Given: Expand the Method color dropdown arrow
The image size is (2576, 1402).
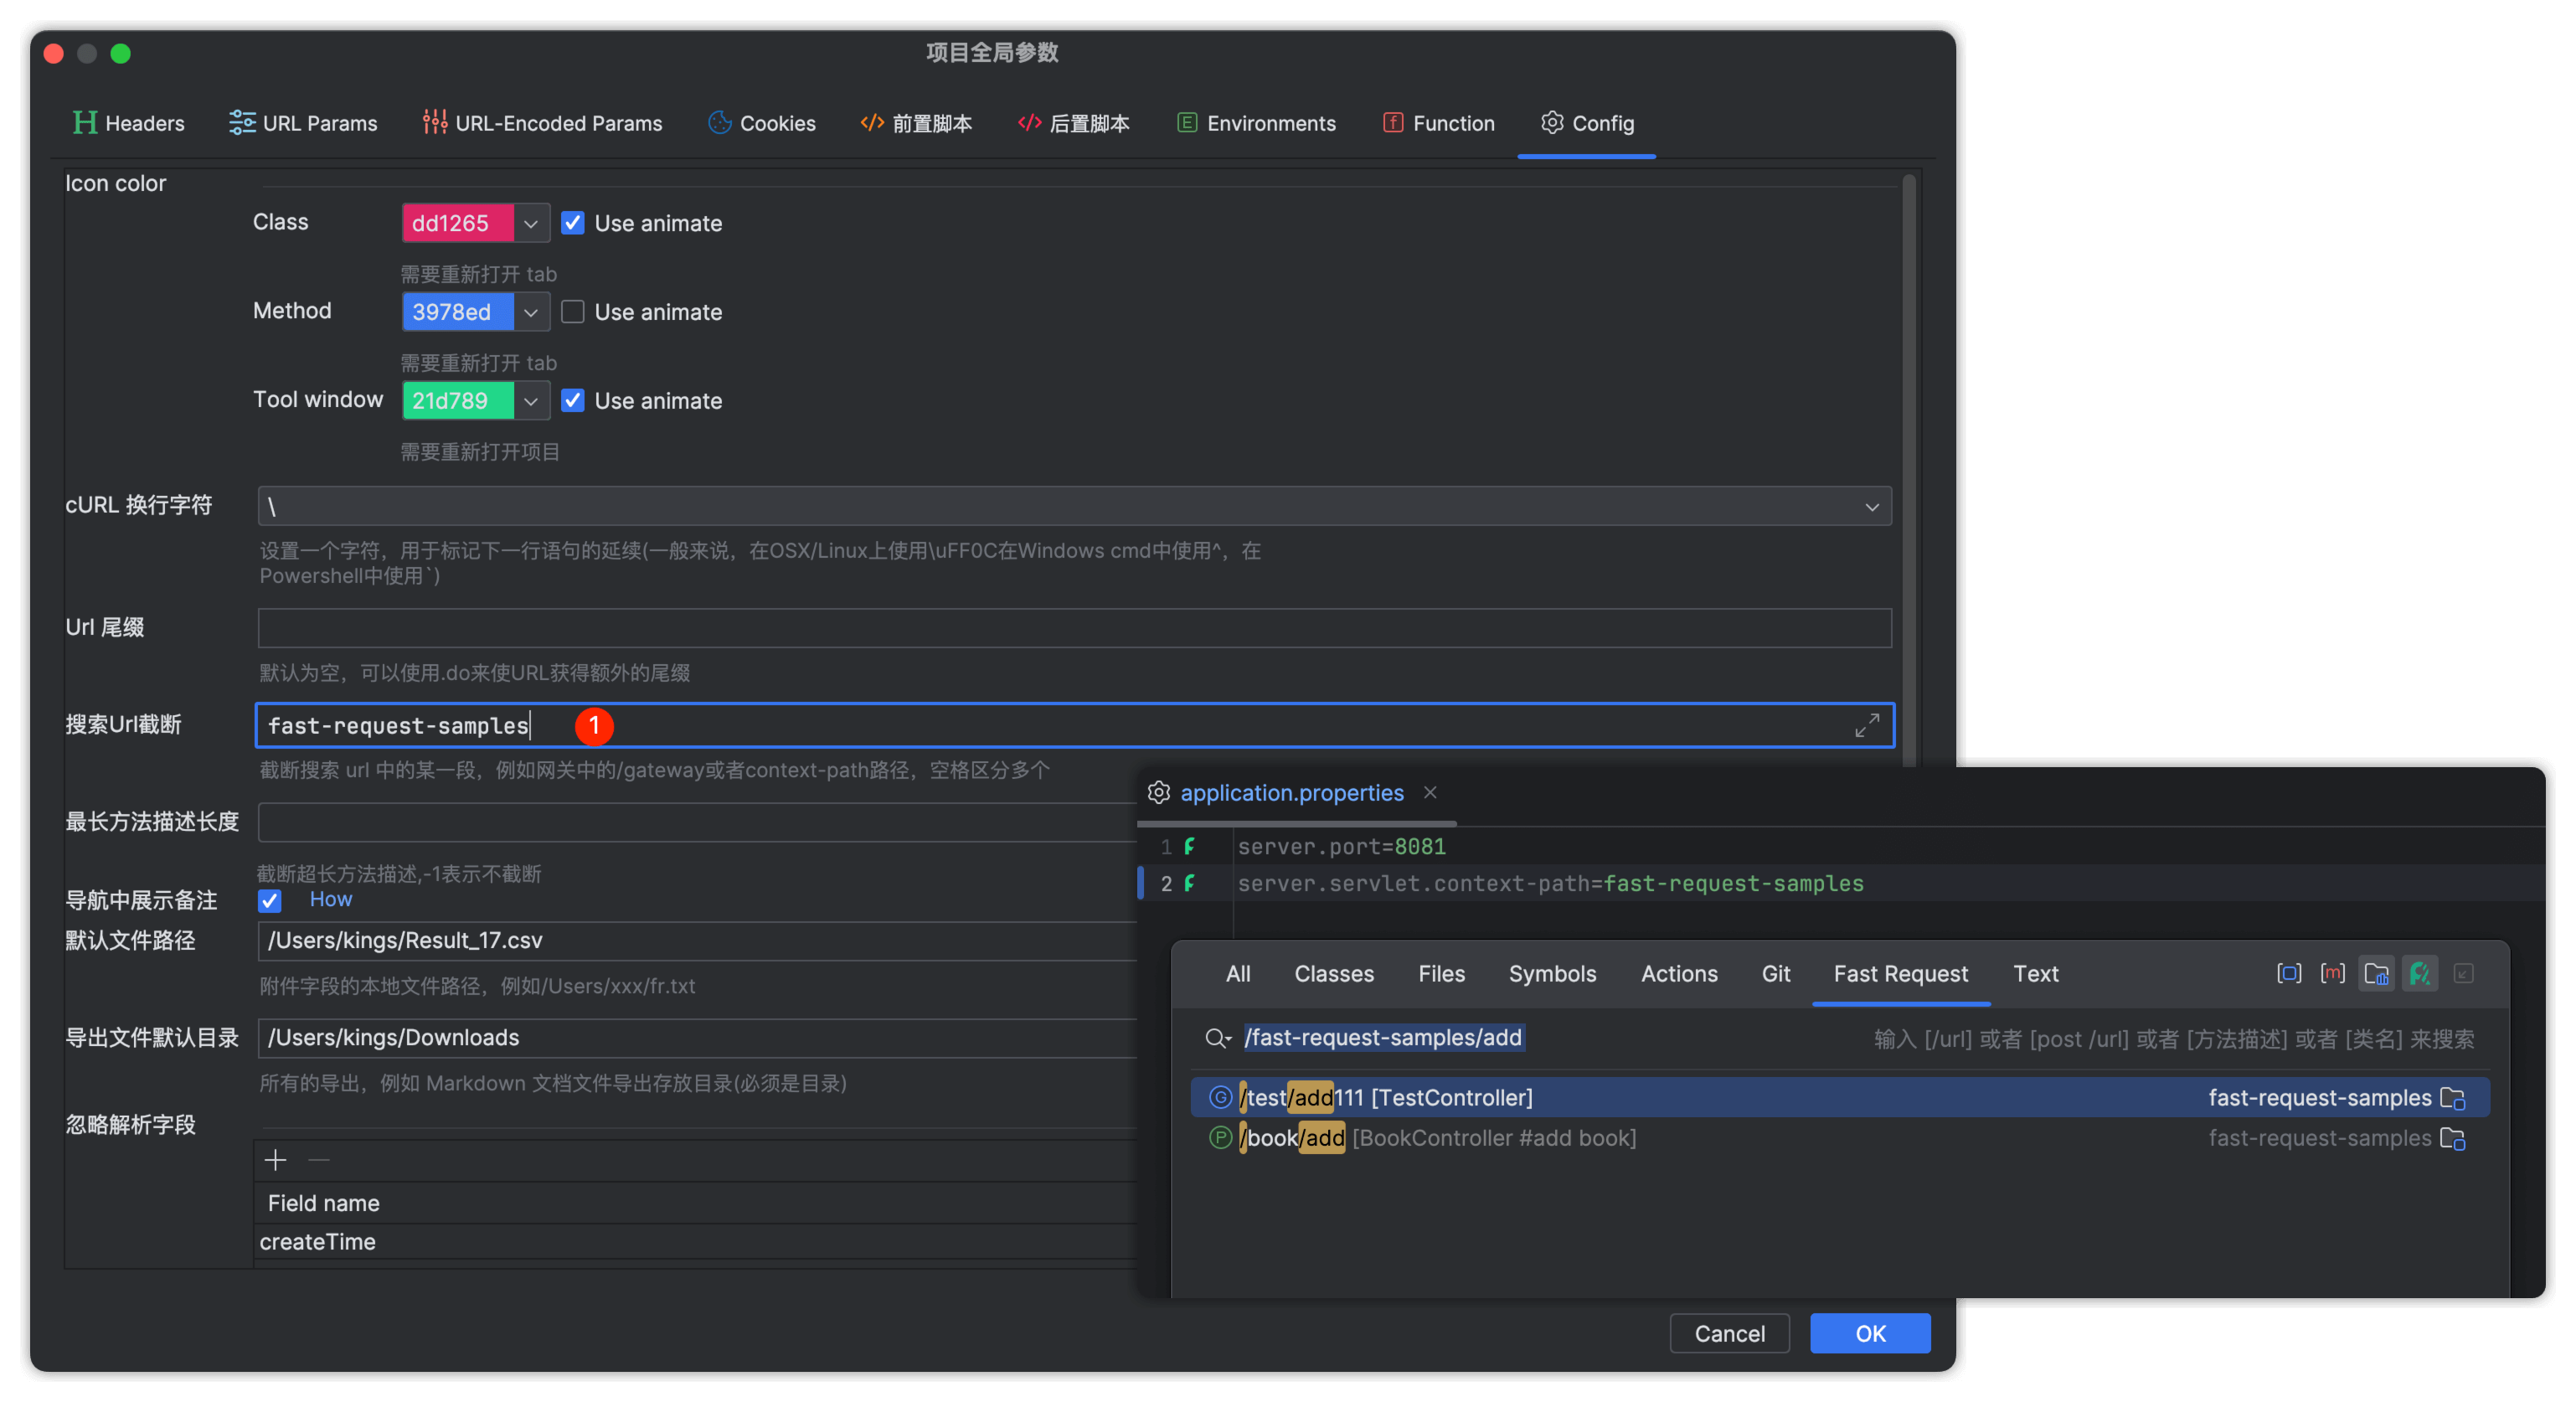Looking at the screenshot, I should coord(531,312).
